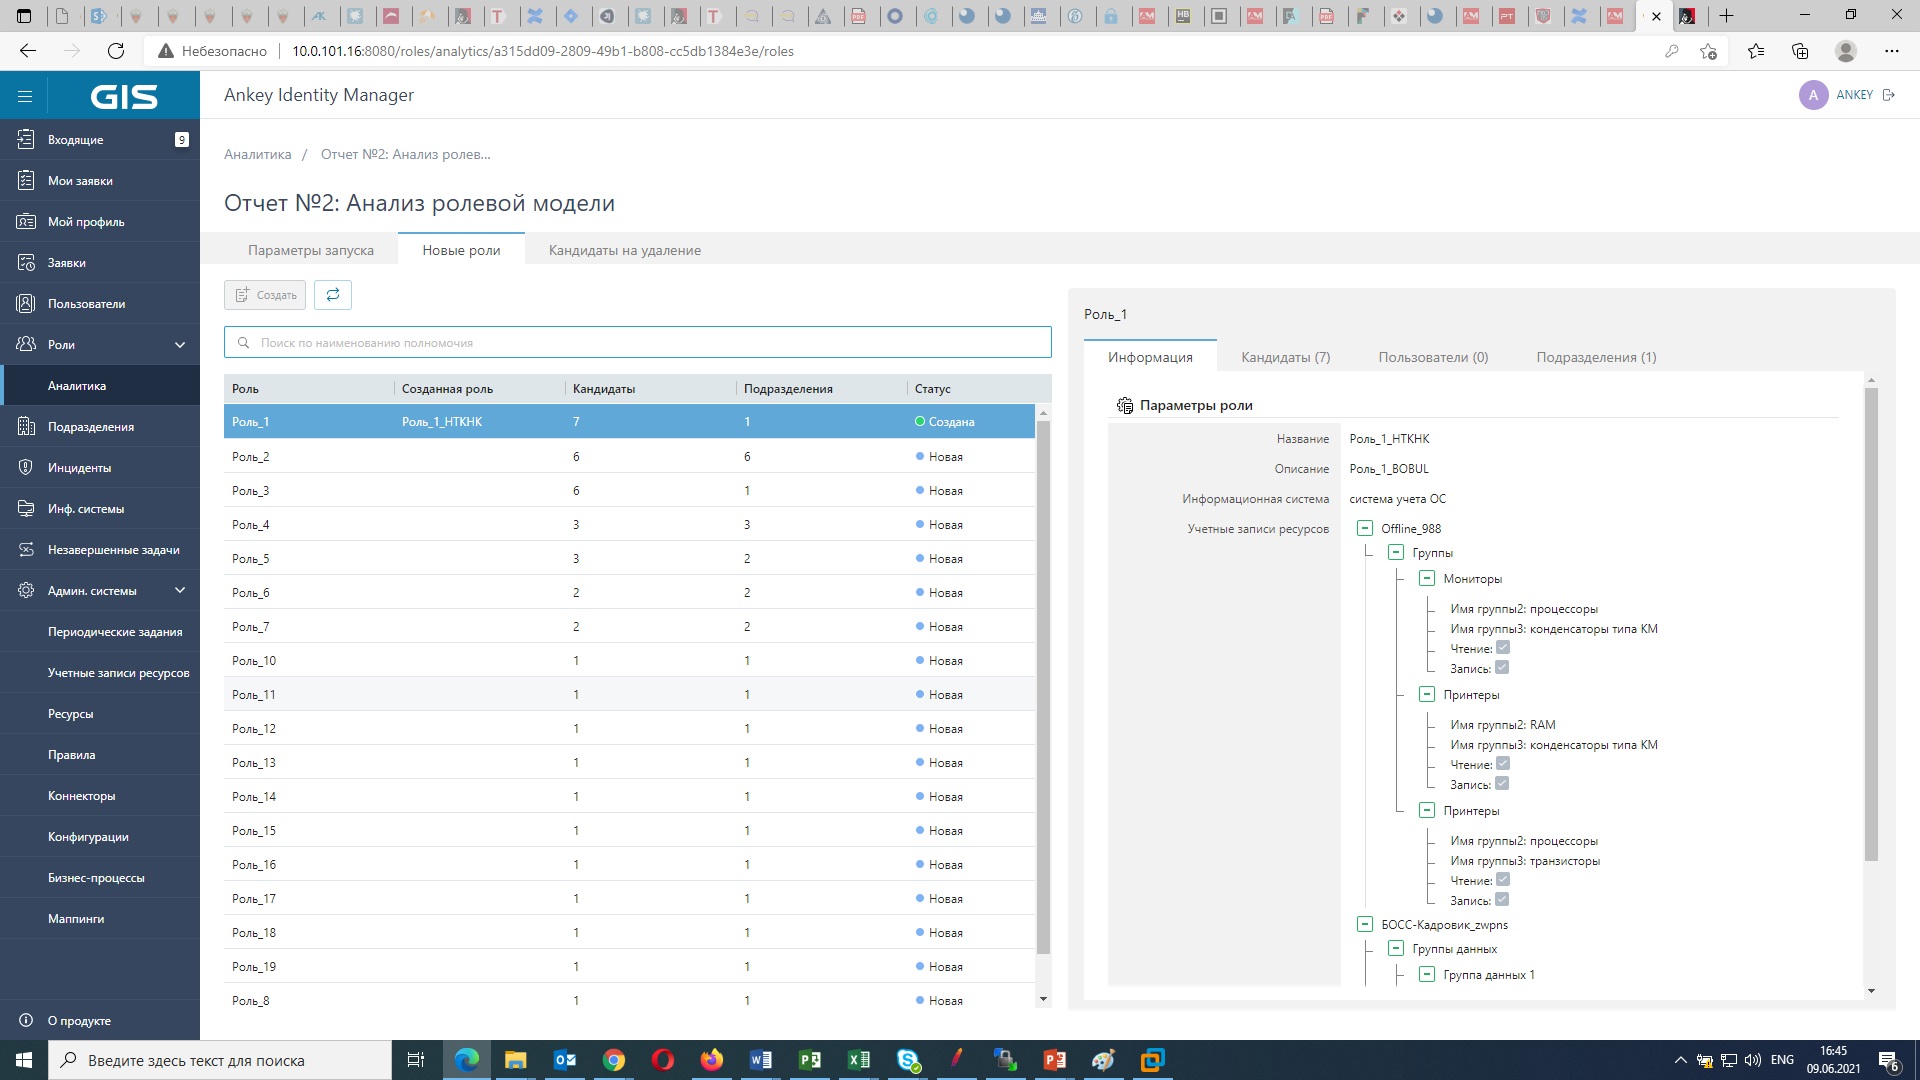Open the Кандидаты (7) tab

pos(1285,357)
